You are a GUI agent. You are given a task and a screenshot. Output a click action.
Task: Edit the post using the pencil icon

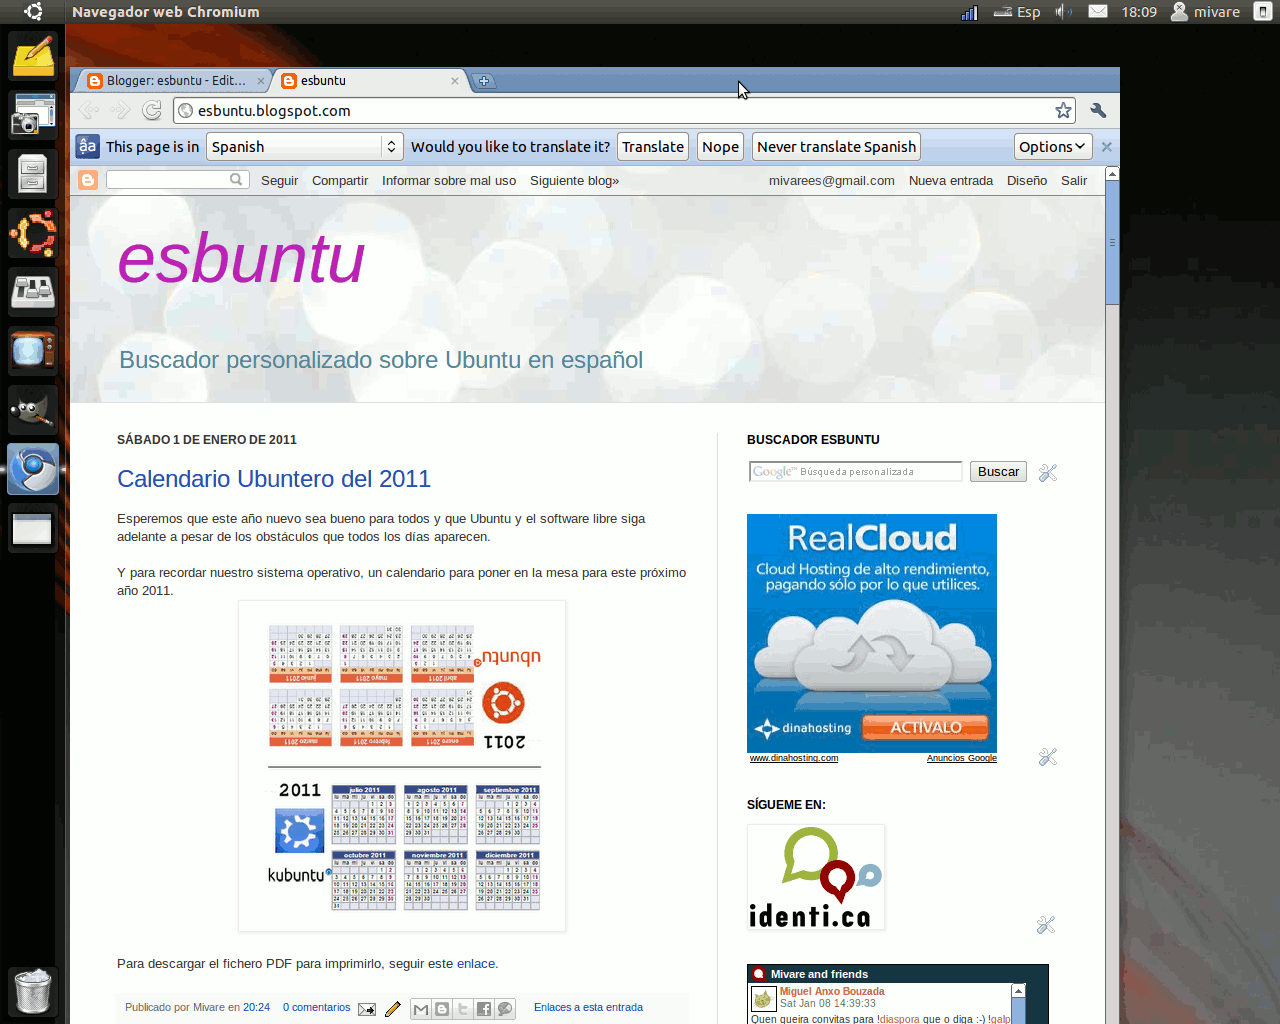point(392,1008)
